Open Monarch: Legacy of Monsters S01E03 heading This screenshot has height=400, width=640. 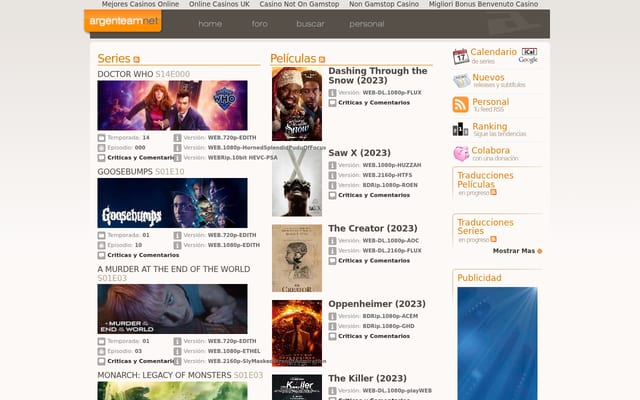tap(180, 375)
